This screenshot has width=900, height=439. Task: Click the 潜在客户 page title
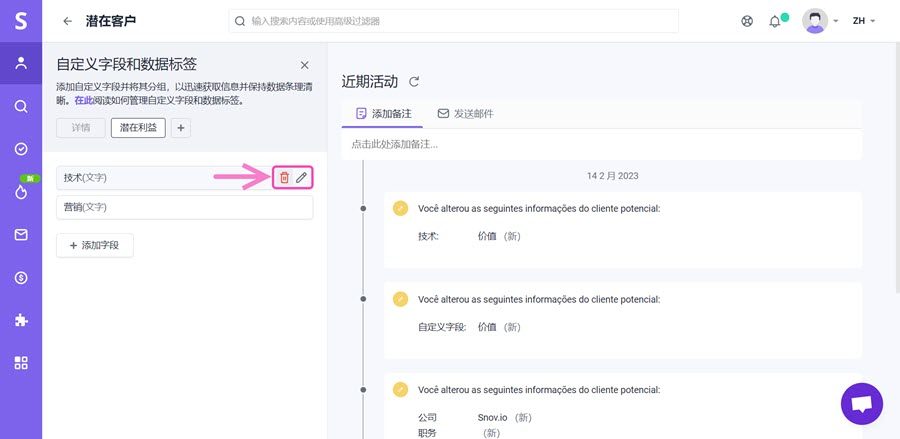[x=111, y=21]
